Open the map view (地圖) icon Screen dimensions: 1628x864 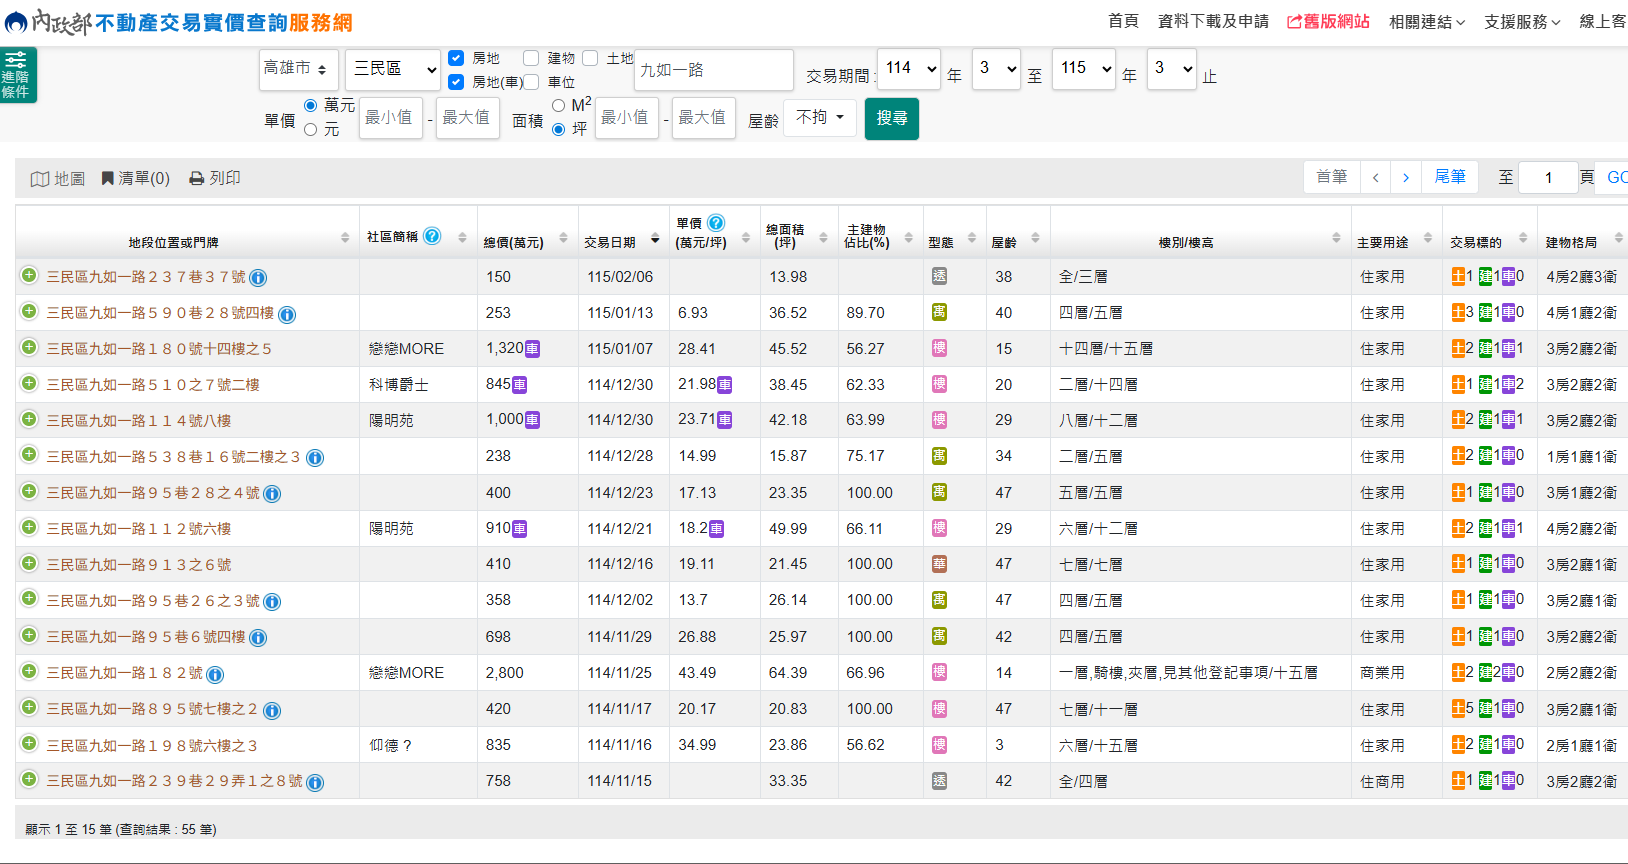pyautogui.click(x=40, y=179)
